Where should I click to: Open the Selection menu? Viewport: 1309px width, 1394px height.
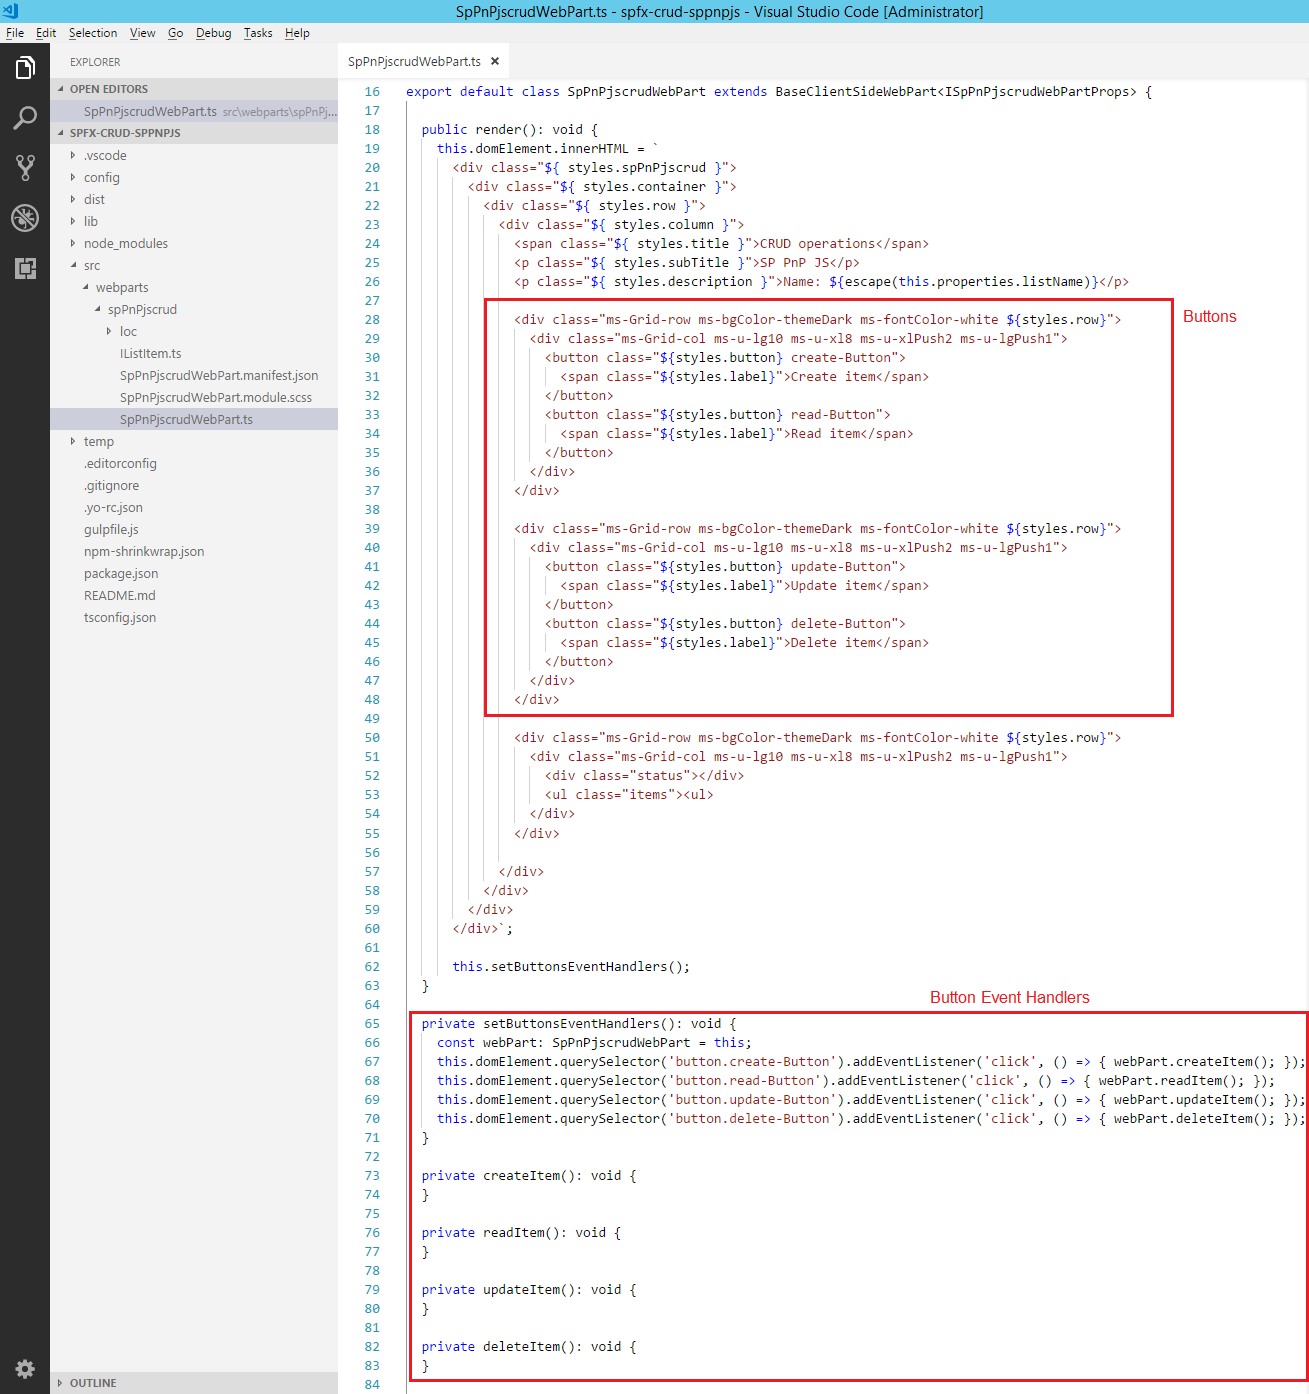[93, 33]
